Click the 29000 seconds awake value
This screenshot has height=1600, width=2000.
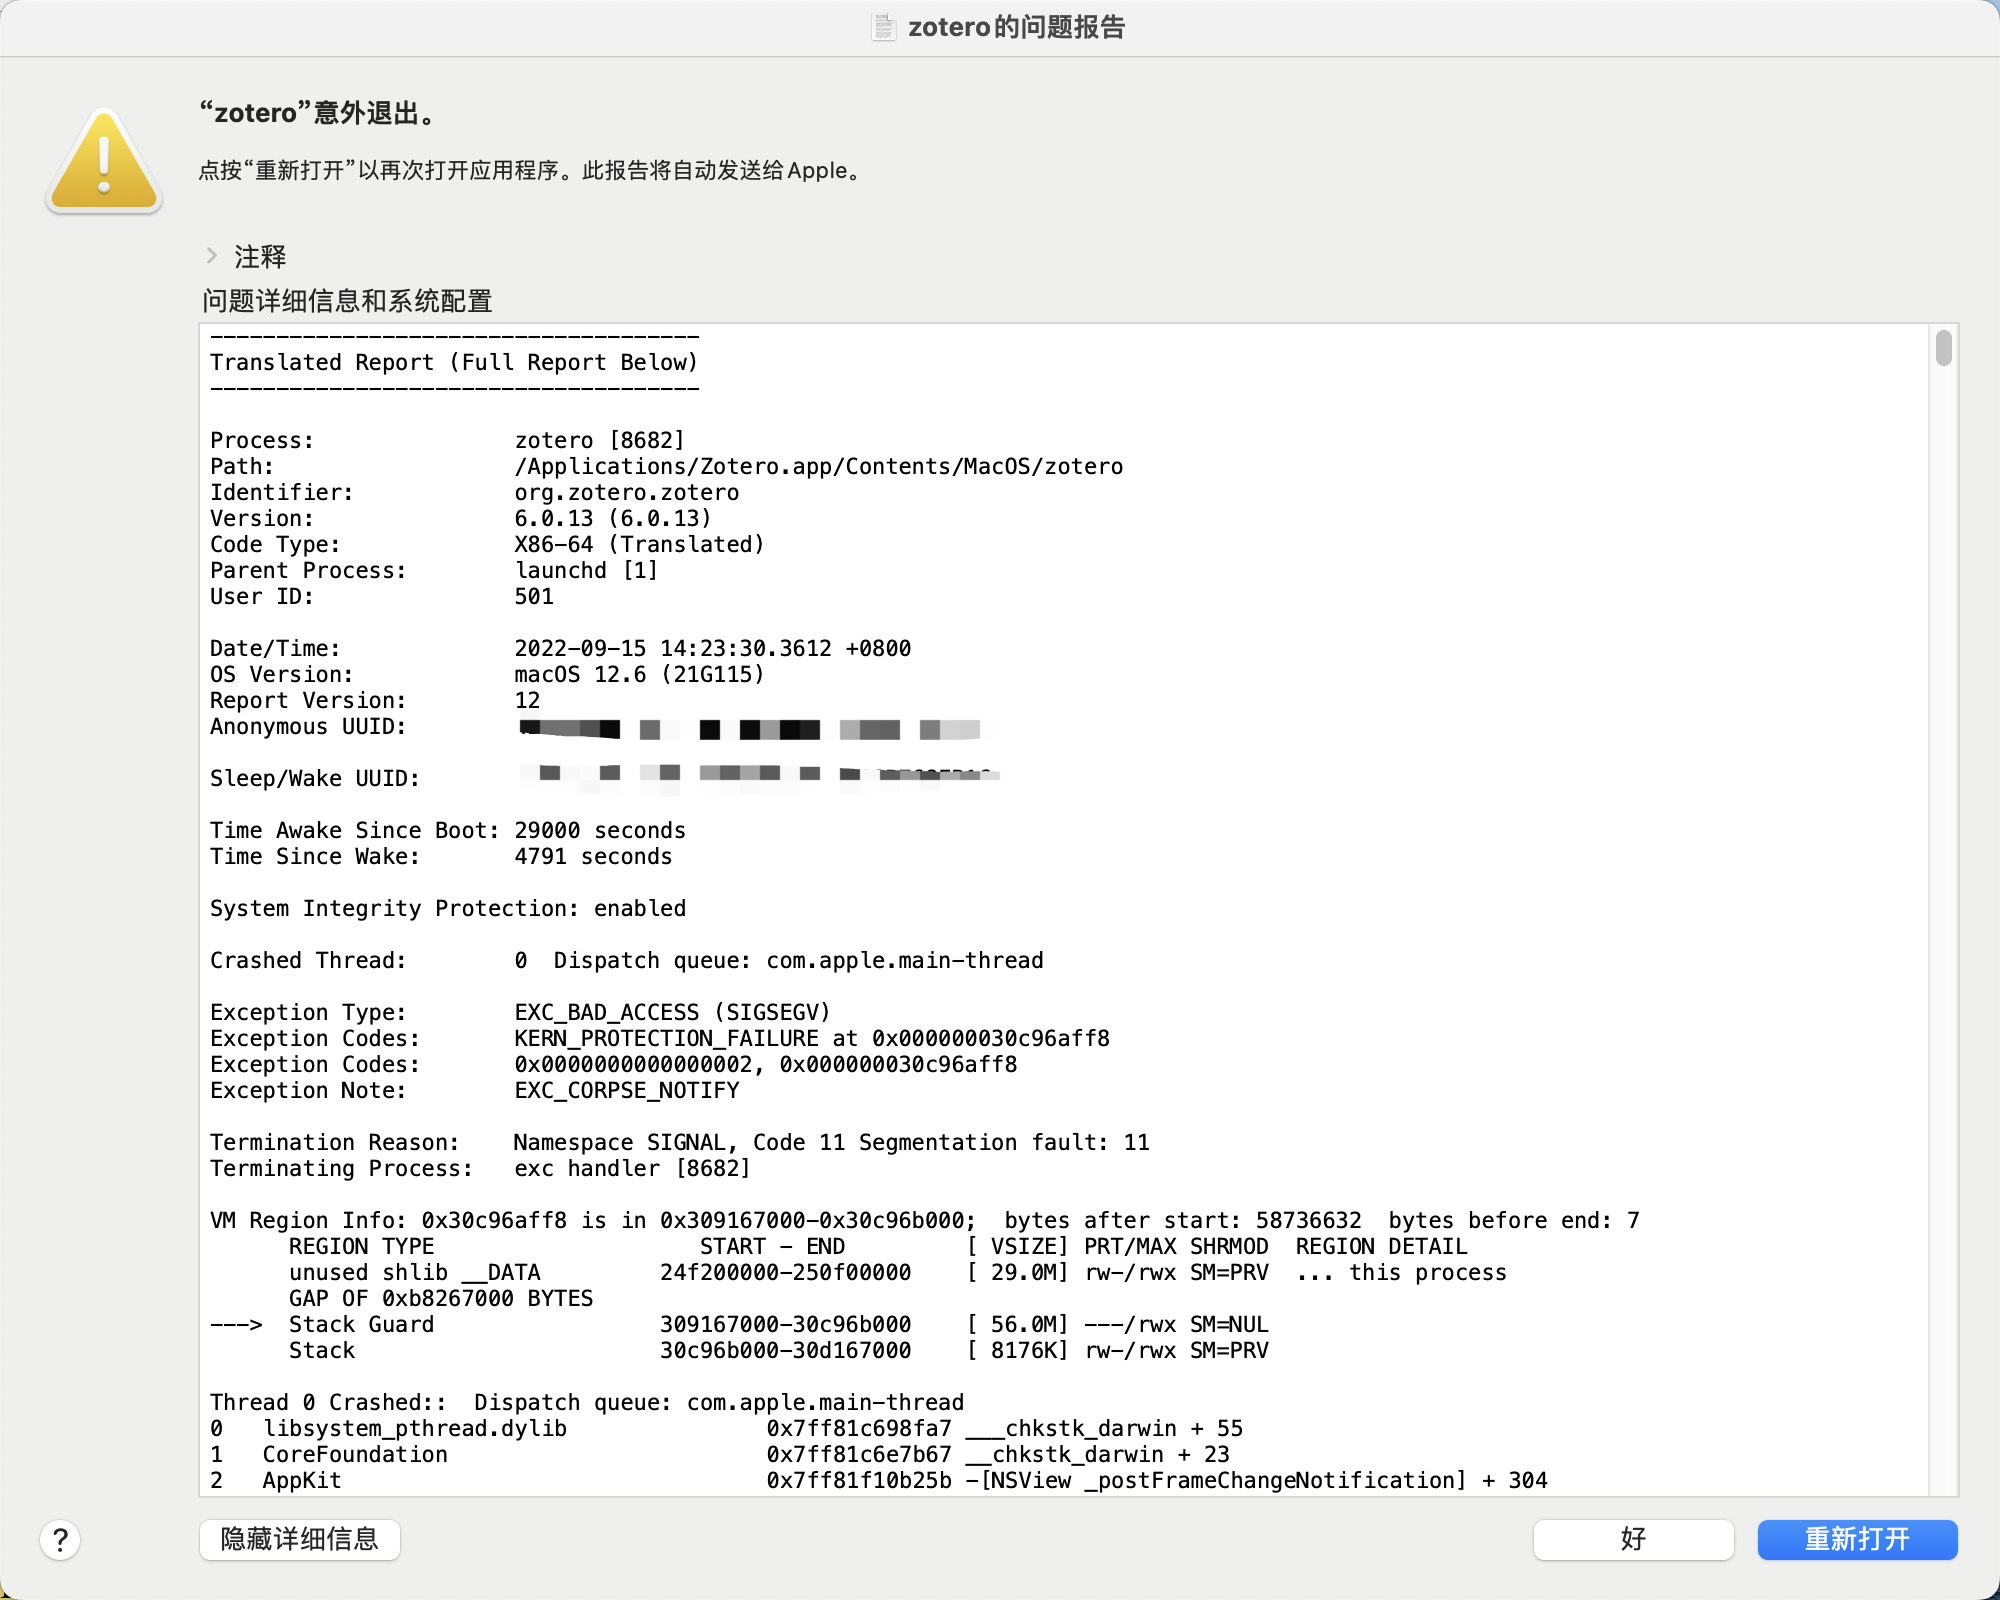pos(600,830)
